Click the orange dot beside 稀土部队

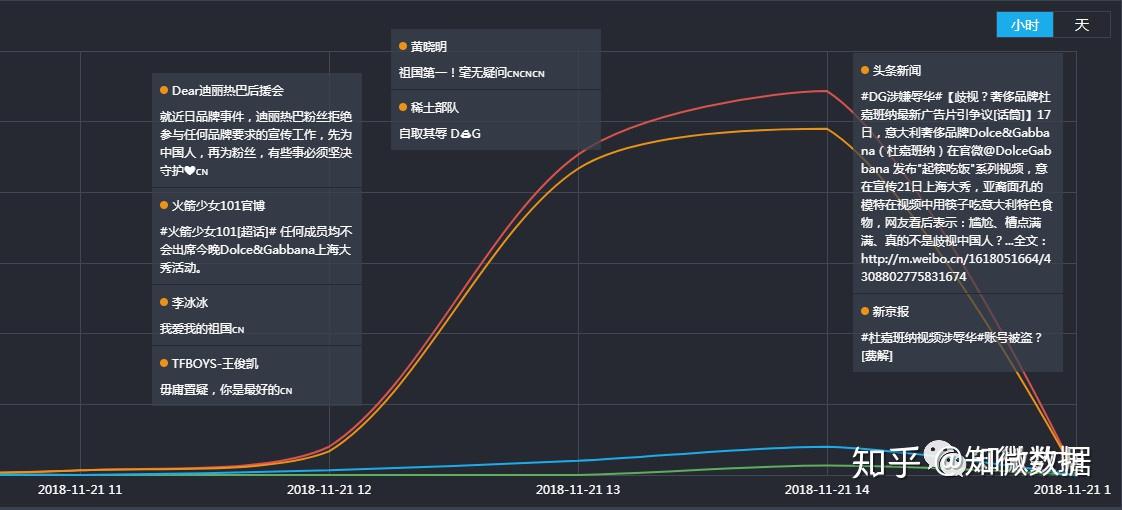pos(403,107)
